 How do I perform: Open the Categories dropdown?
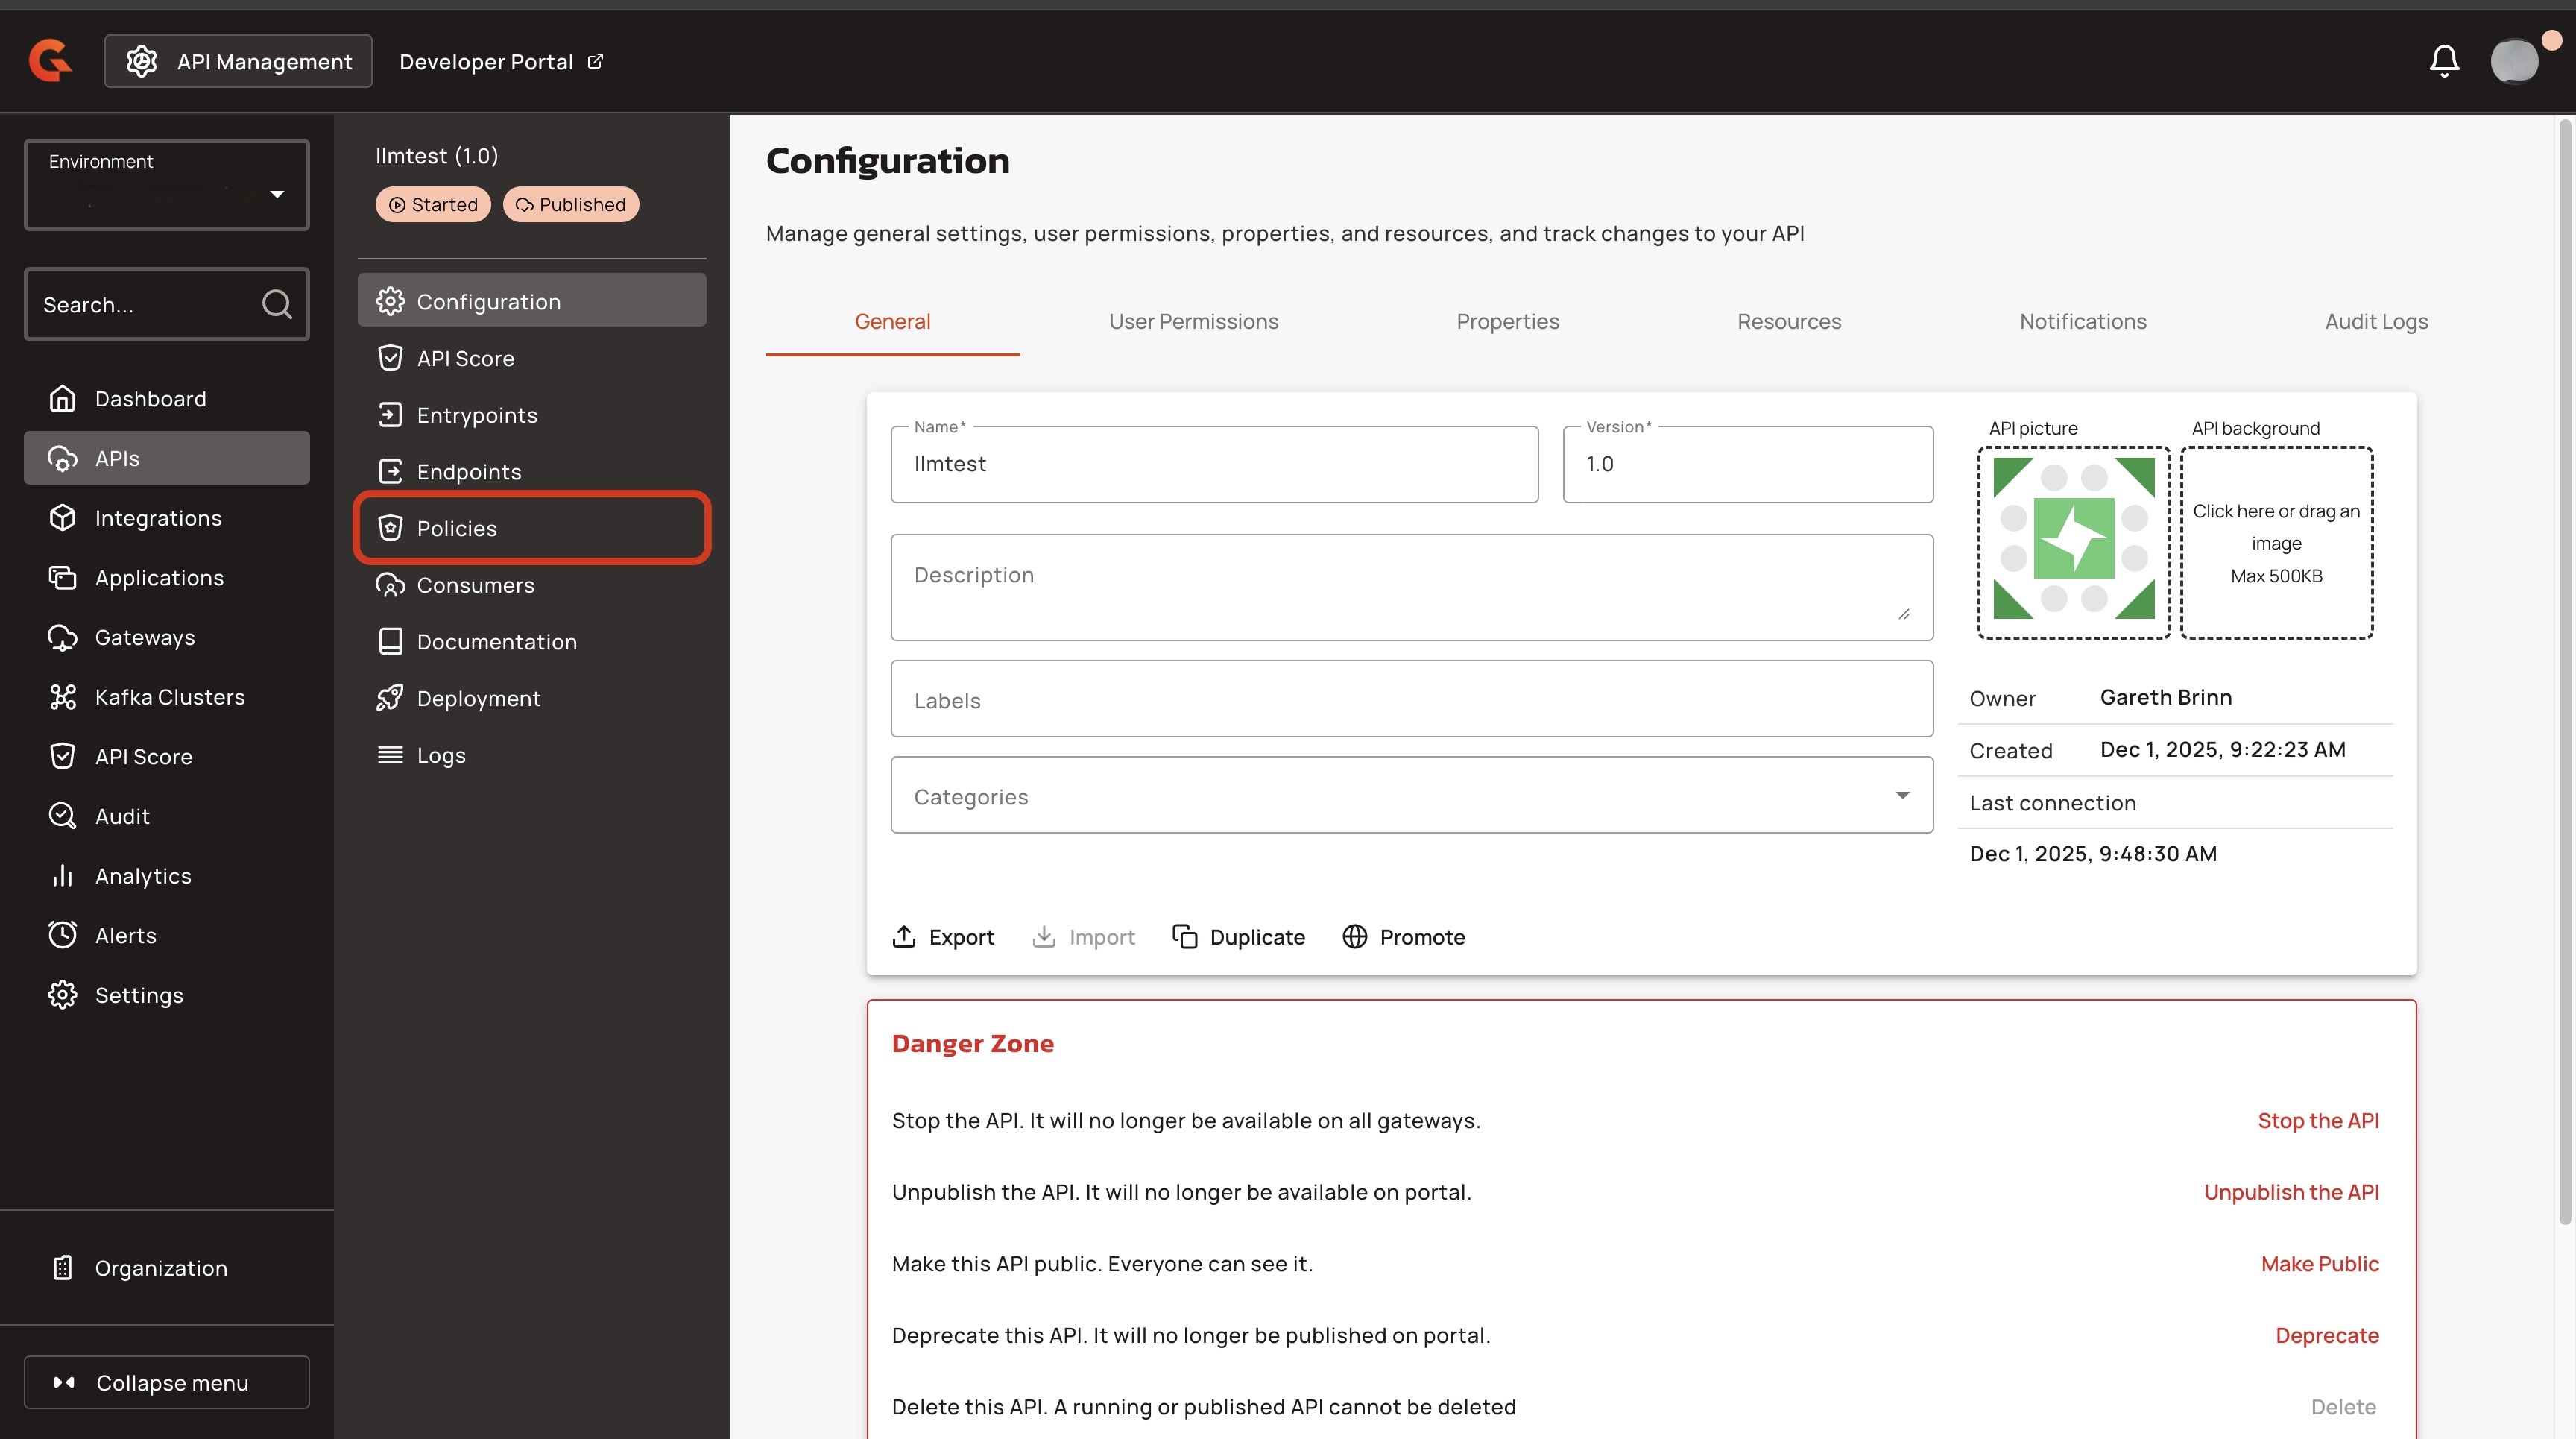tap(1411, 796)
